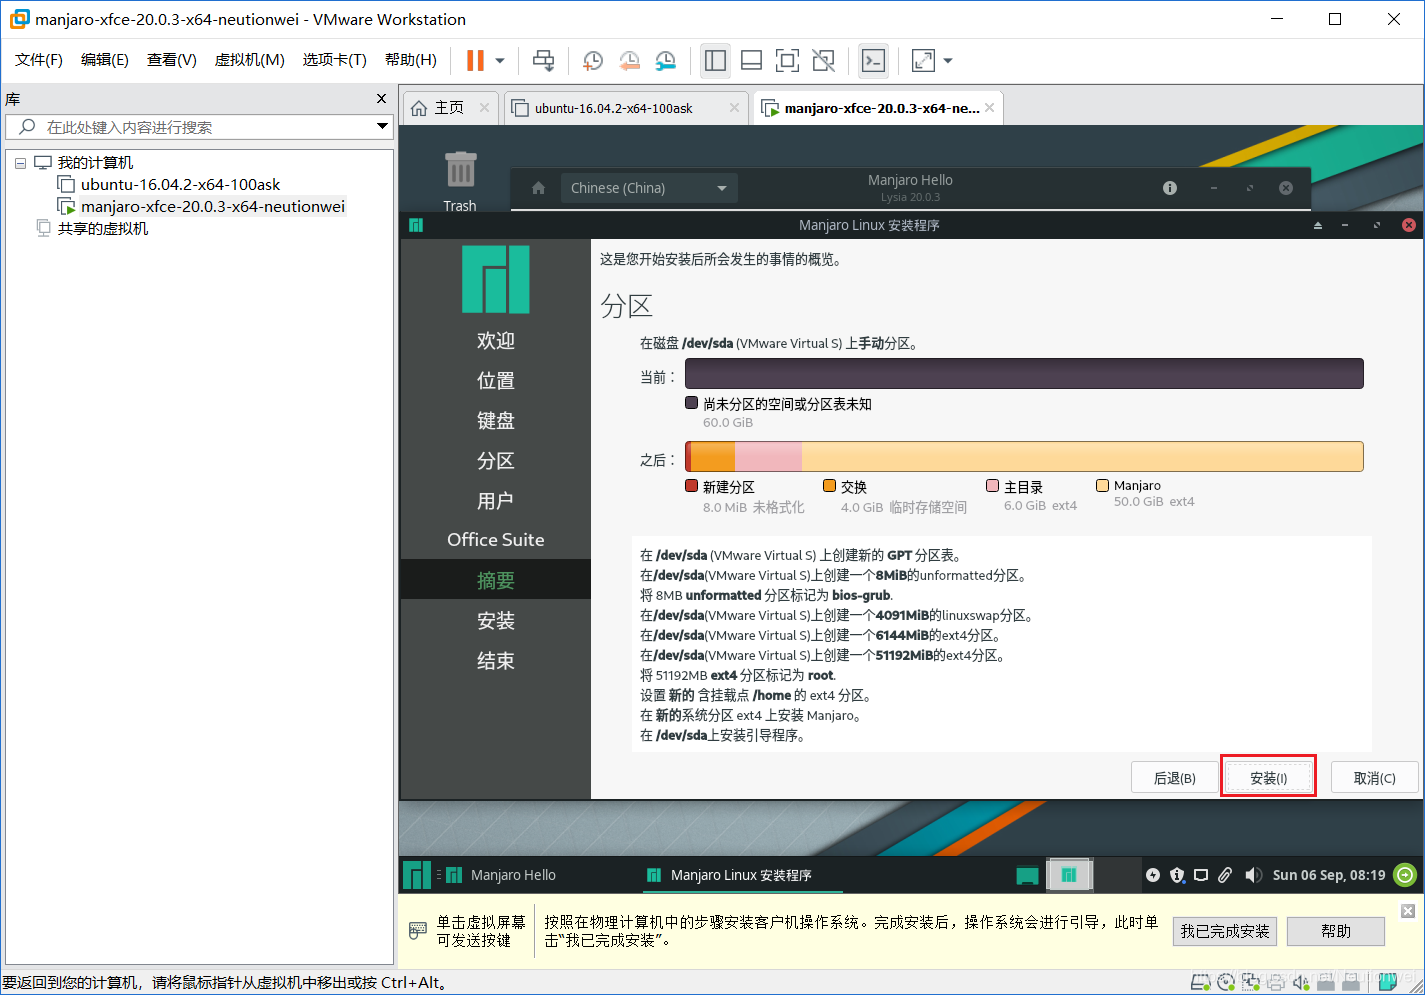Switch to Unity mode

[823, 61]
